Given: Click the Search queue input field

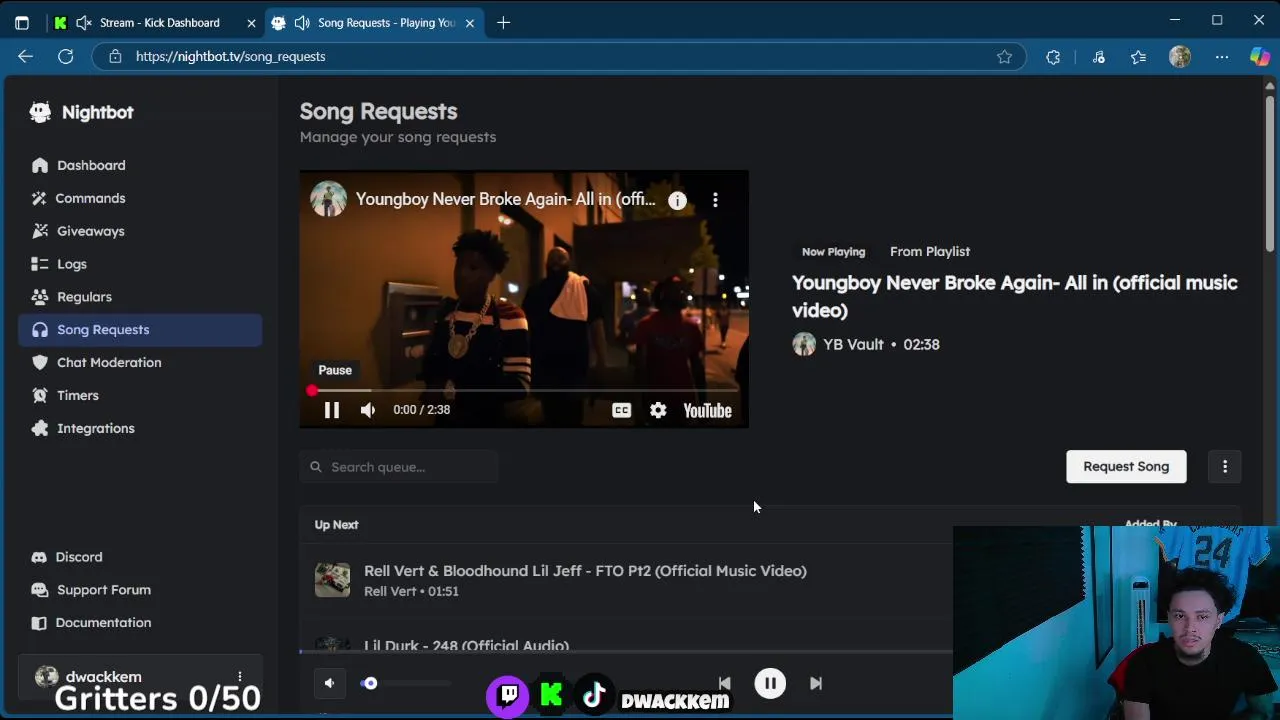Looking at the screenshot, I should (398, 467).
